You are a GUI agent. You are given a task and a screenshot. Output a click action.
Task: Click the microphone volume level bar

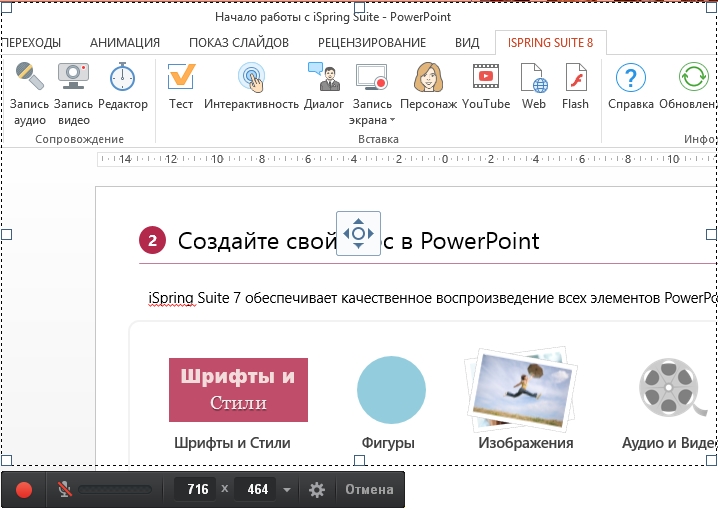coord(115,490)
